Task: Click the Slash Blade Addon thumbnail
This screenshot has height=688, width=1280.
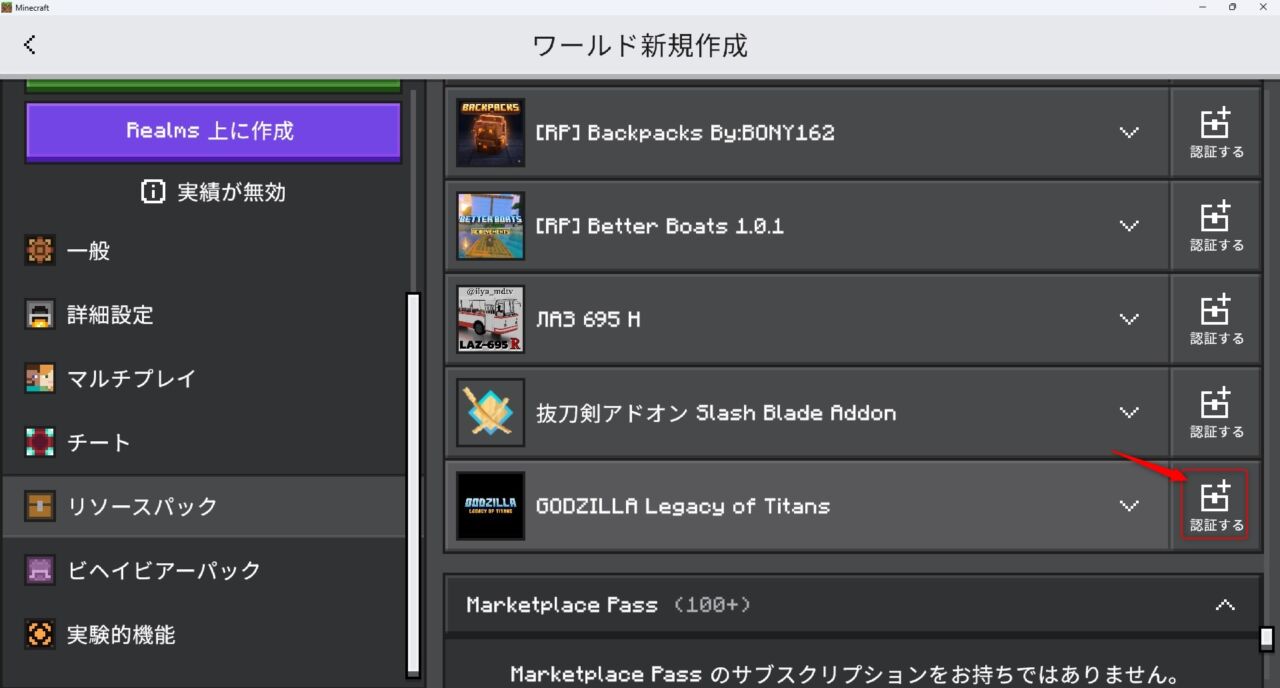Action: tap(490, 412)
